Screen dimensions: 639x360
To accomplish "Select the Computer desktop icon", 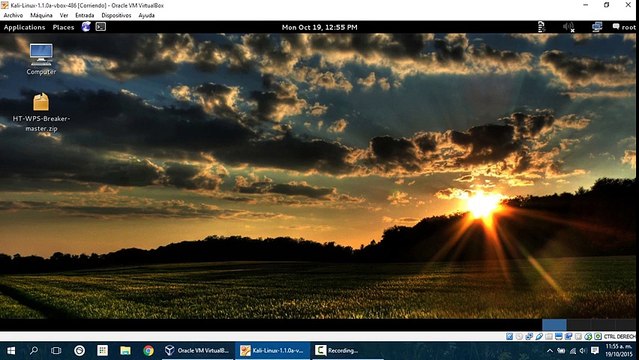I will [41, 59].
